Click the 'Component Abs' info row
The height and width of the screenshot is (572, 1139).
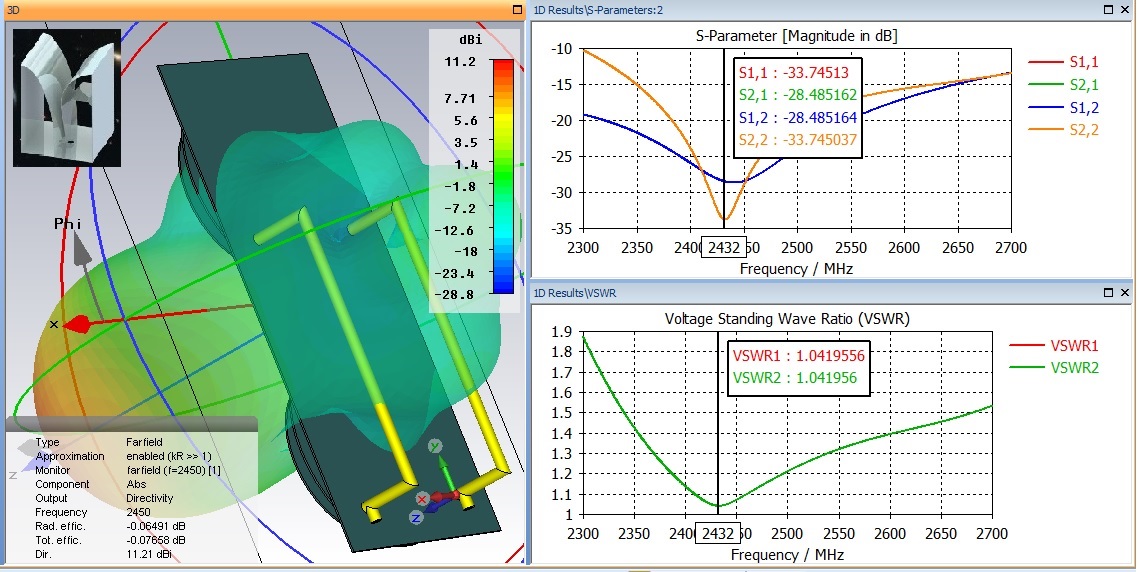(91, 484)
